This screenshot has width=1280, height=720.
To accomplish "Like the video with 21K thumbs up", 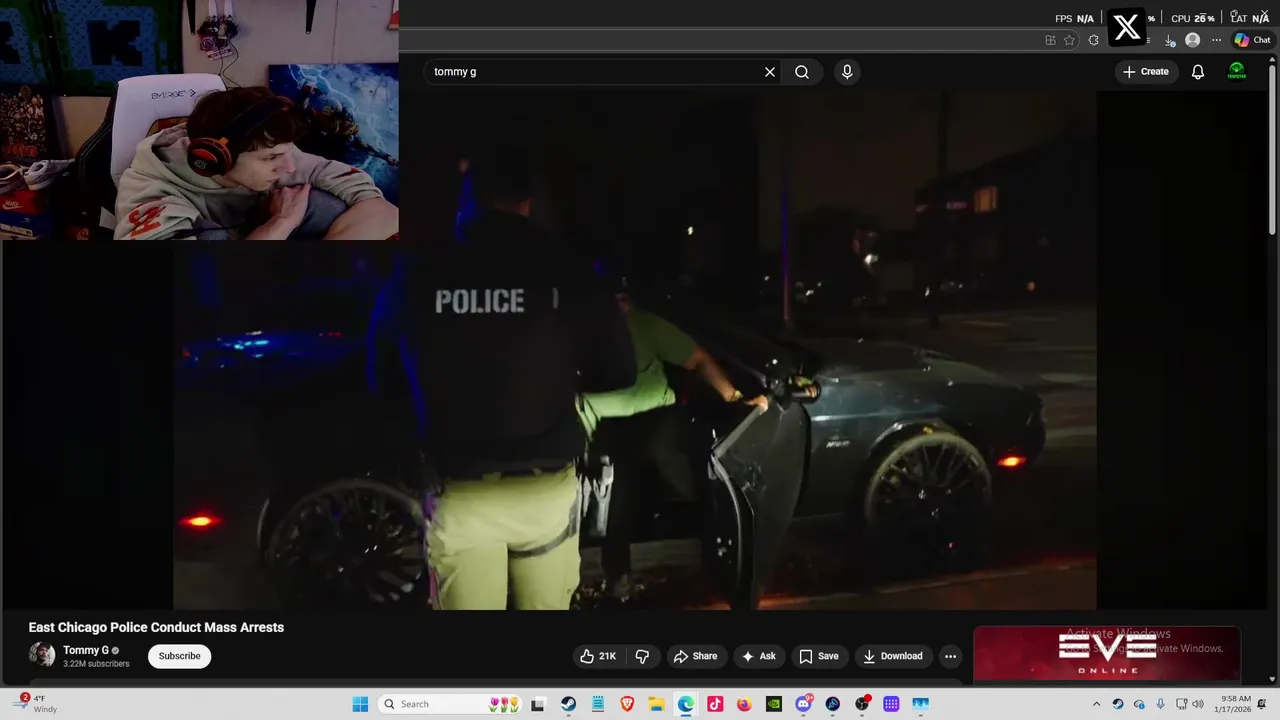I will (x=599, y=656).
